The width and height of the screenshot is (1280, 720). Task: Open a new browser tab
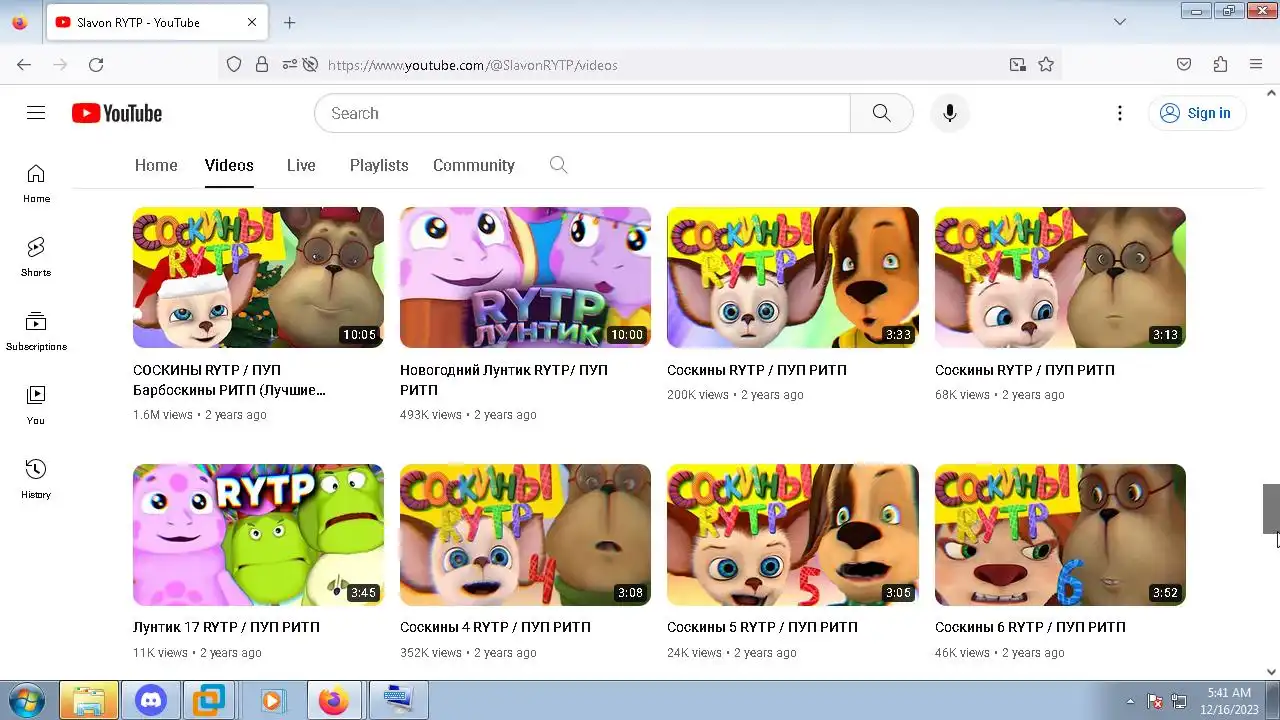point(289,22)
